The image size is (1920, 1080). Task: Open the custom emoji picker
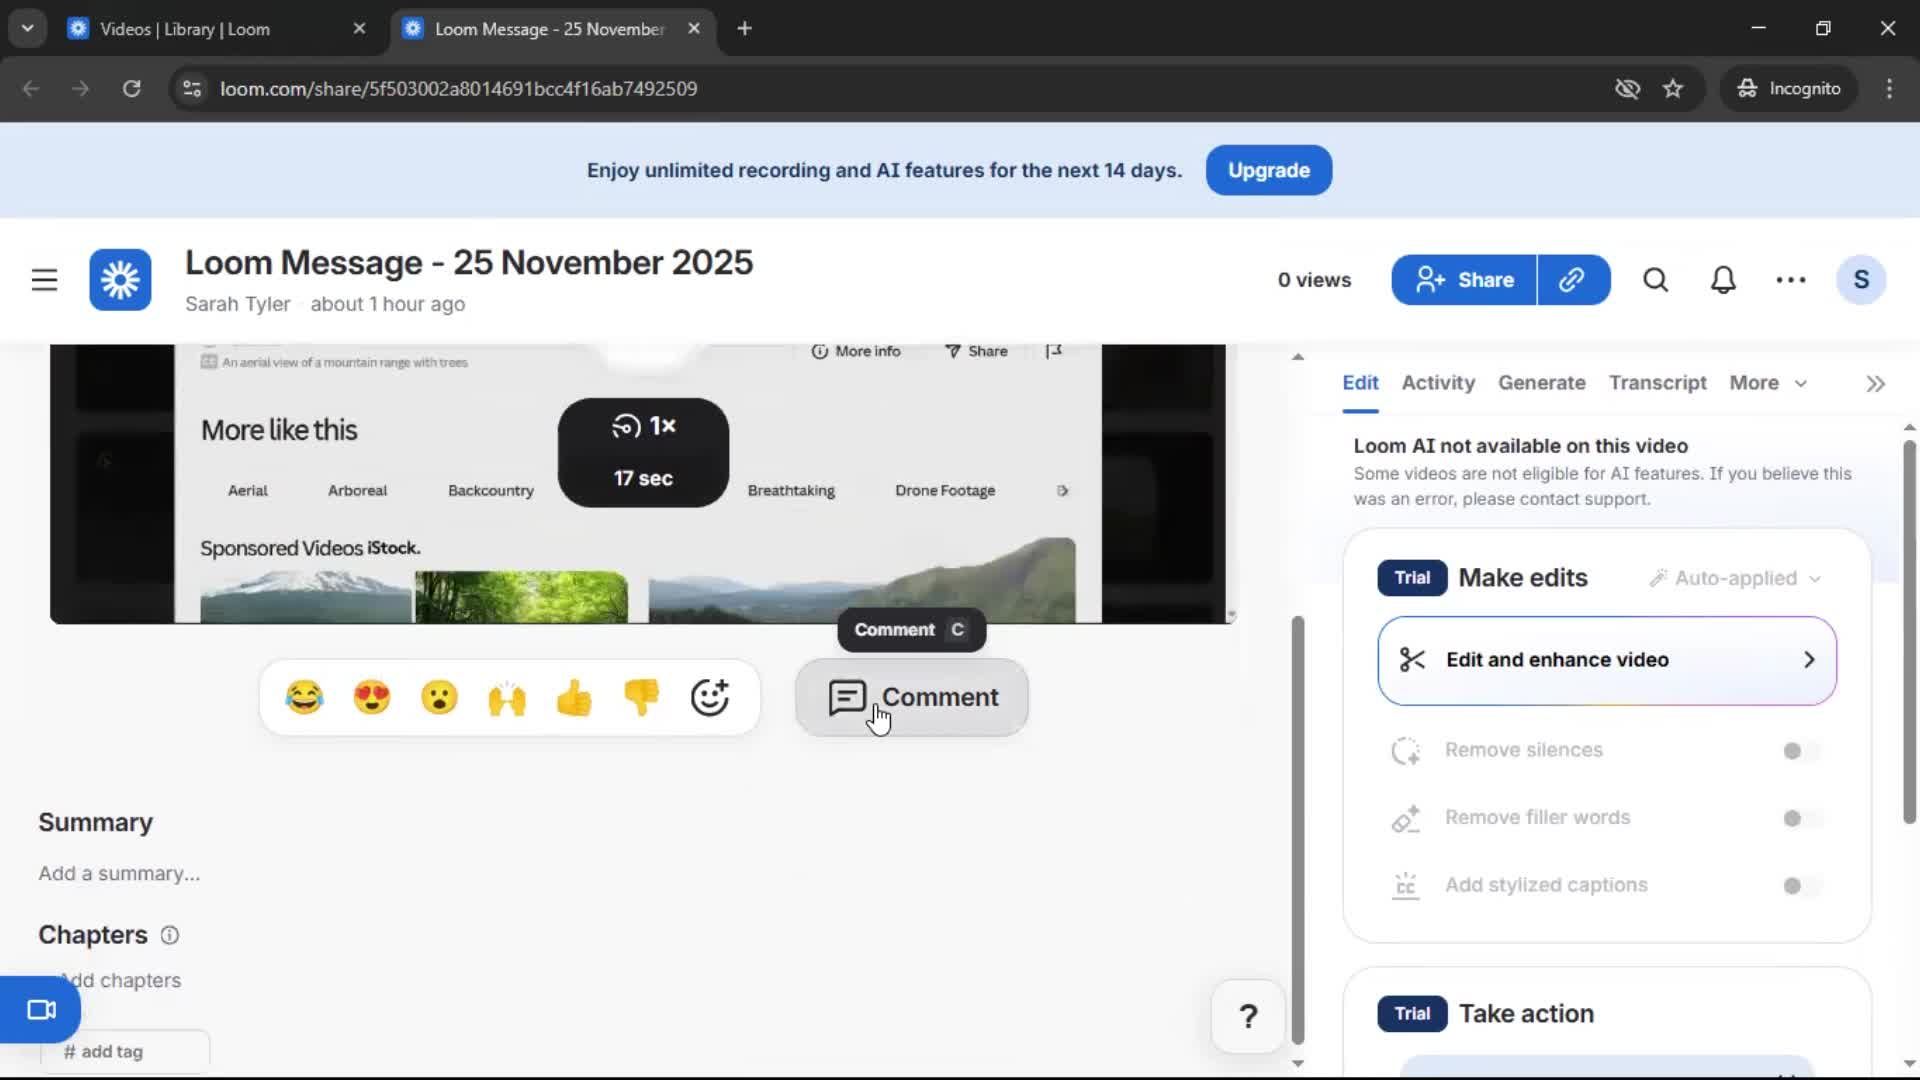click(x=710, y=697)
